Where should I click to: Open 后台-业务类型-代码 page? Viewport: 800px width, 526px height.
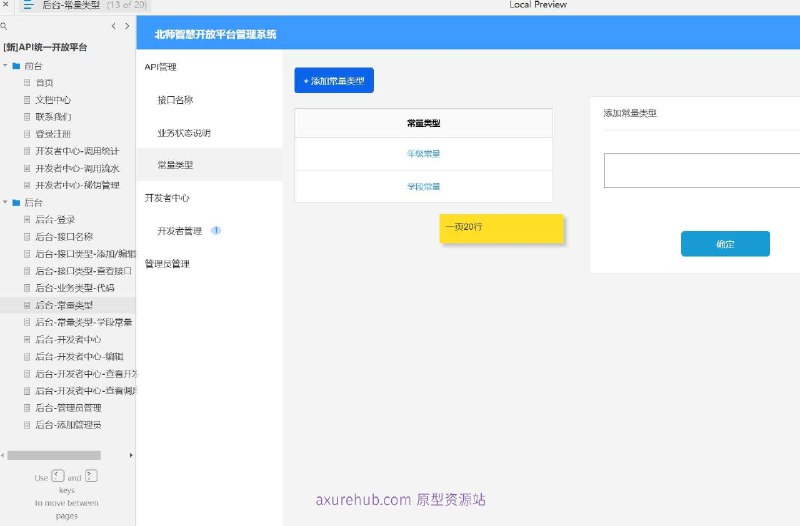coord(74,288)
